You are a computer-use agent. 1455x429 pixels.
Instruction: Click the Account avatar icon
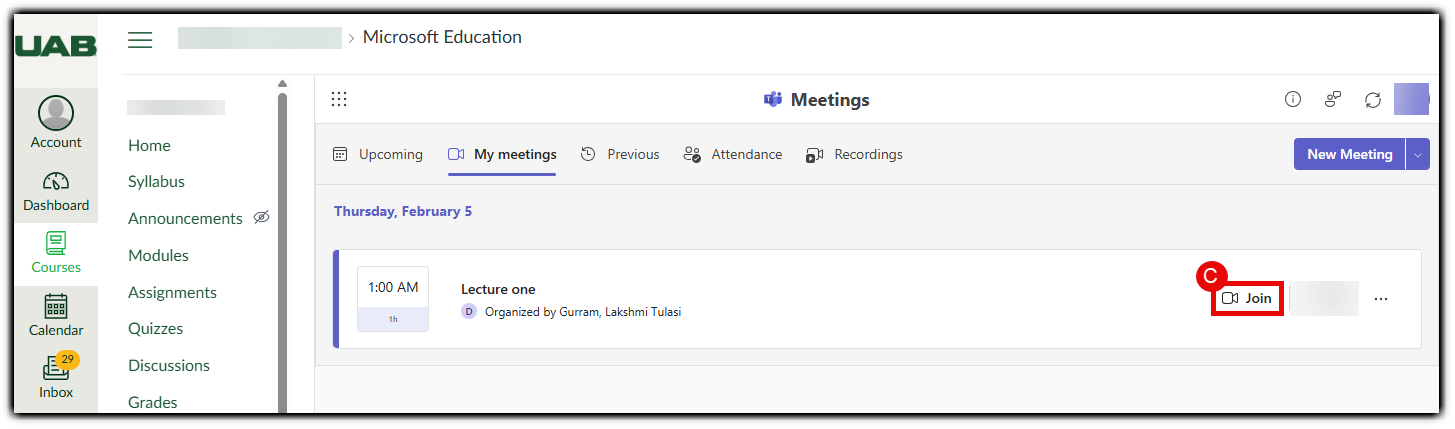point(56,113)
